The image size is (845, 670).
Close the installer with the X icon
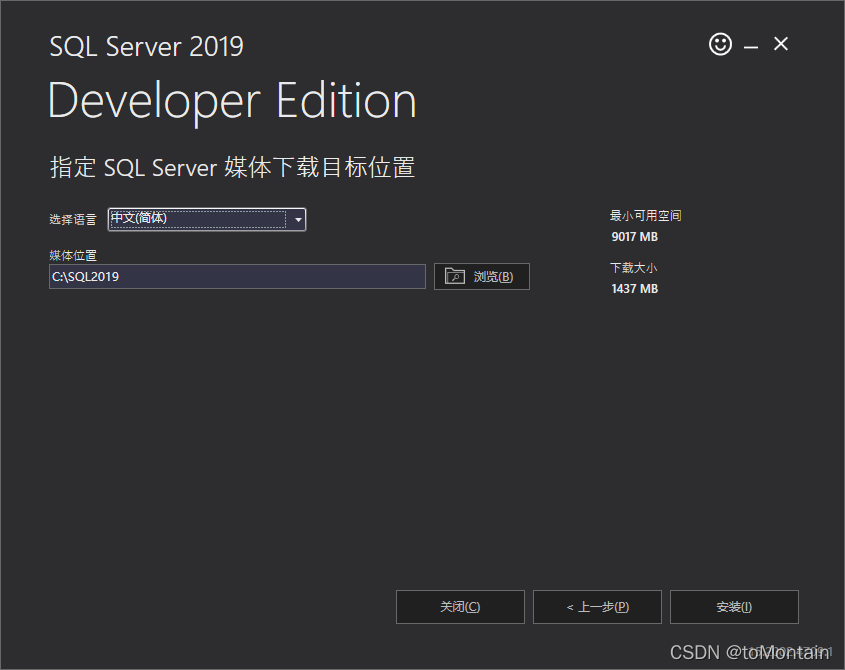(x=781, y=44)
